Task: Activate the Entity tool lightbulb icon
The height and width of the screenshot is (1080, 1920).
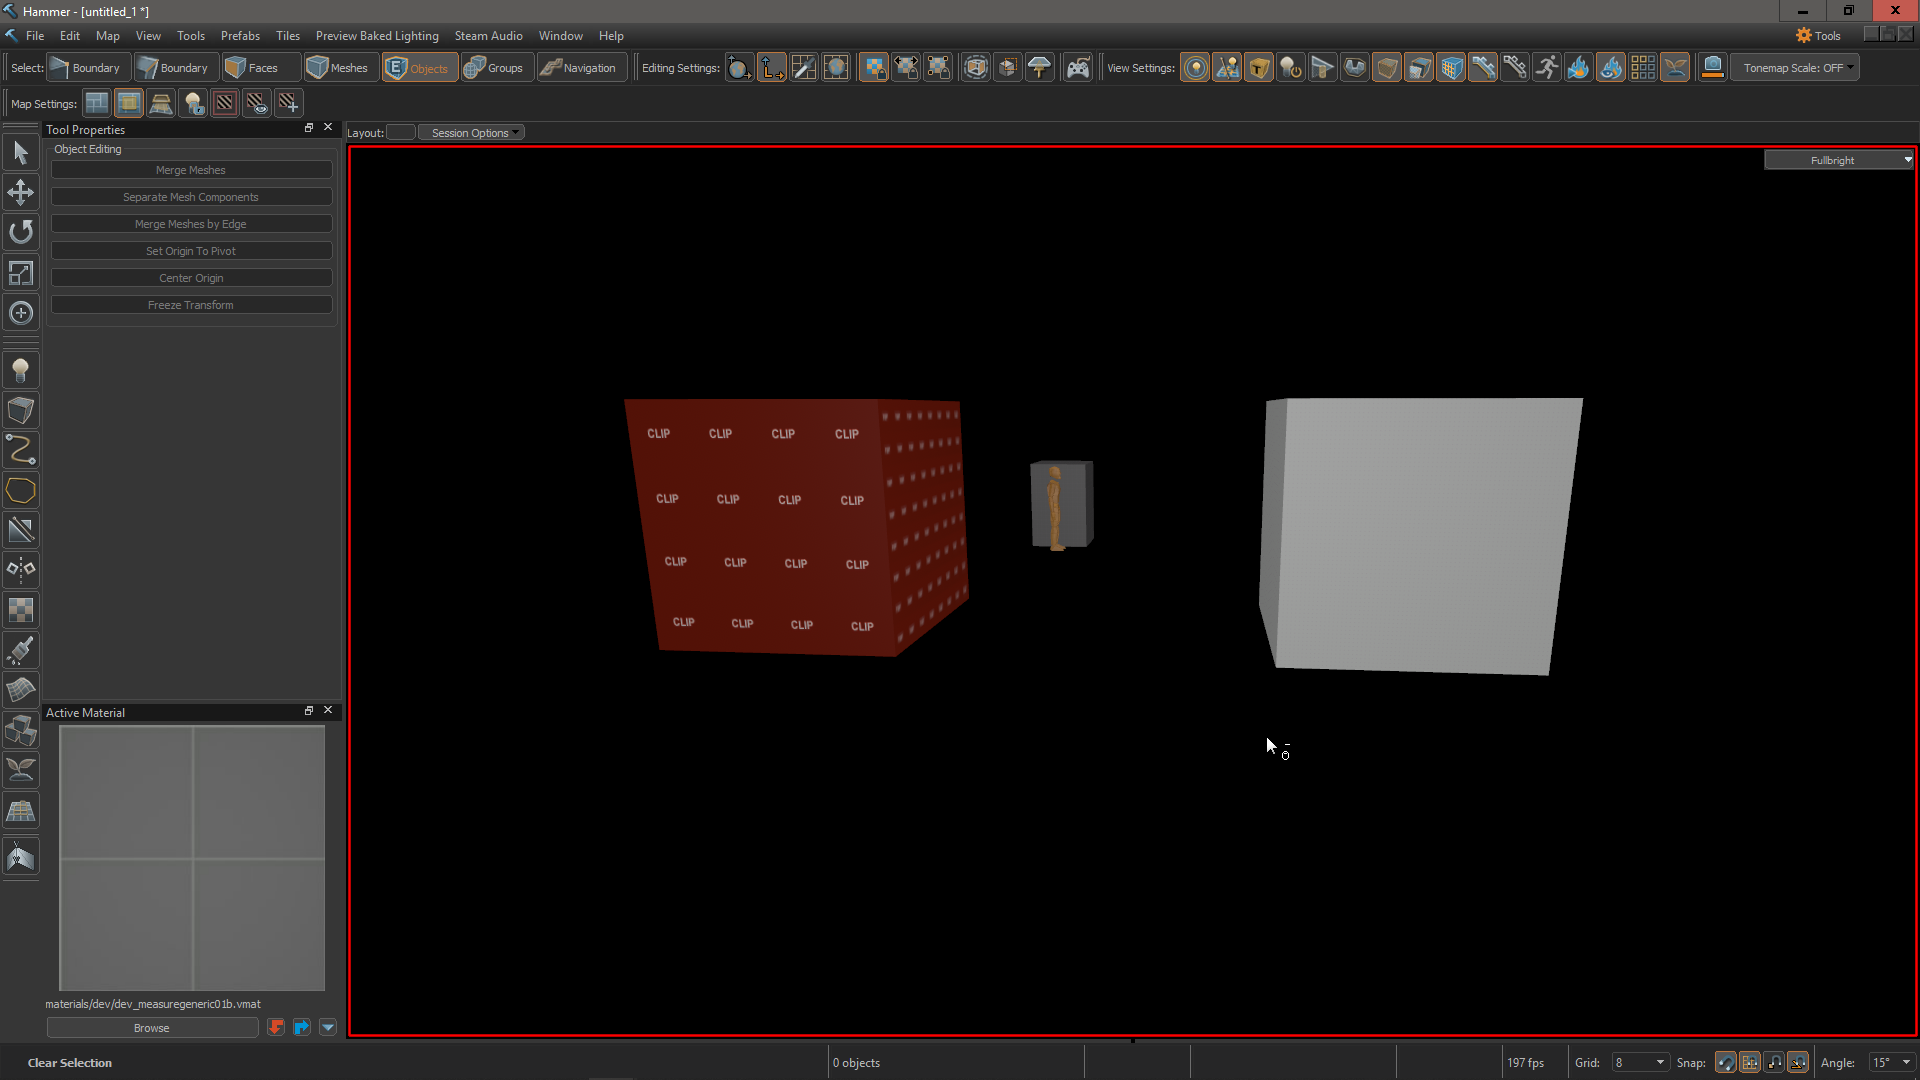Action: (x=21, y=370)
